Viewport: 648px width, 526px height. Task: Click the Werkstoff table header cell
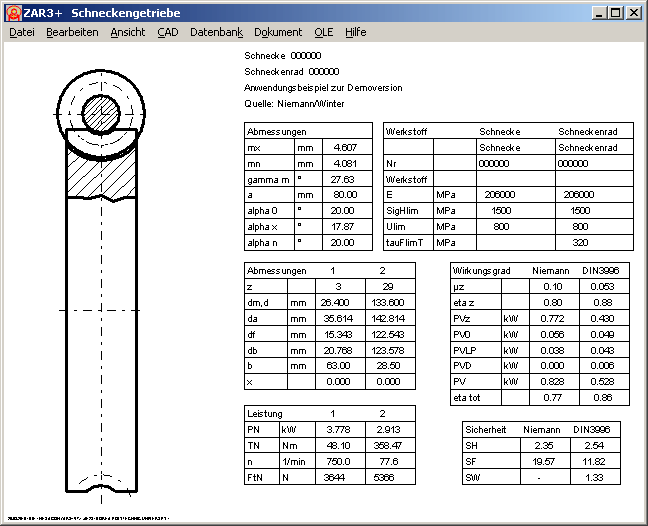pyautogui.click(x=405, y=131)
